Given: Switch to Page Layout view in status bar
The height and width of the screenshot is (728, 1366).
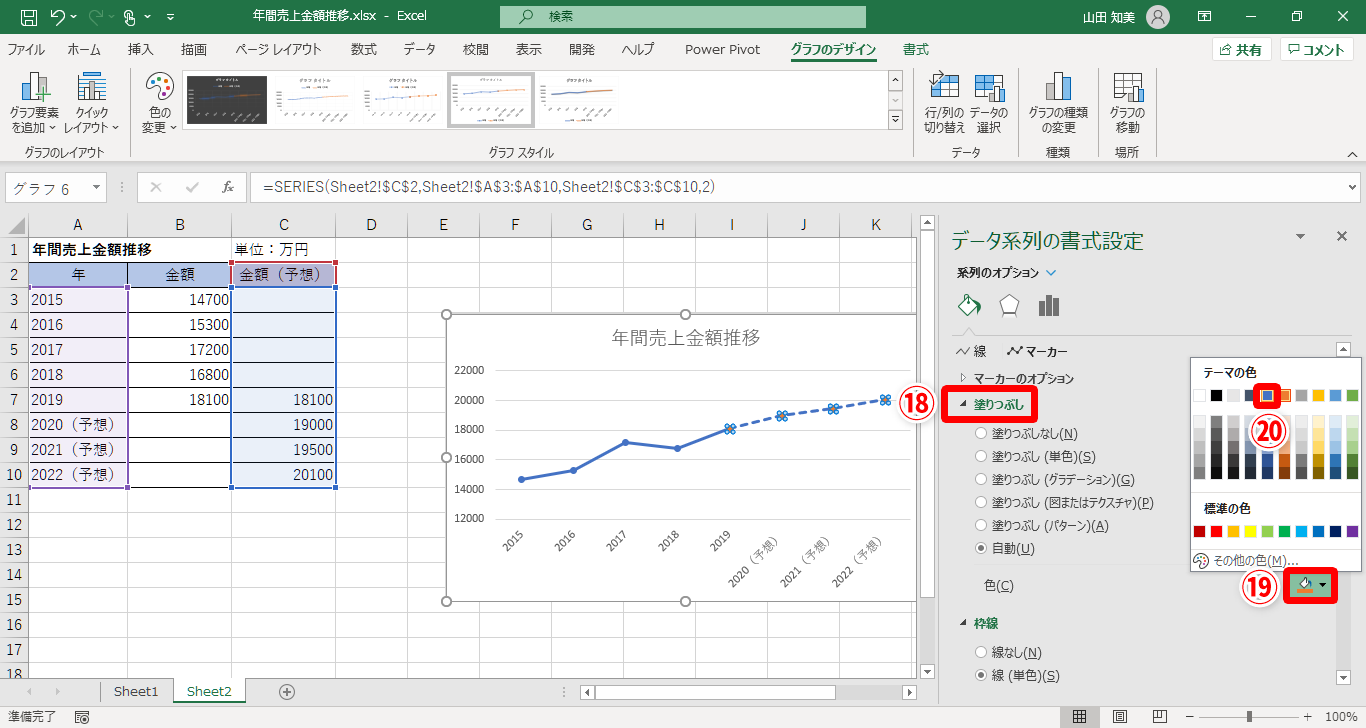Looking at the screenshot, I should pos(1120,717).
